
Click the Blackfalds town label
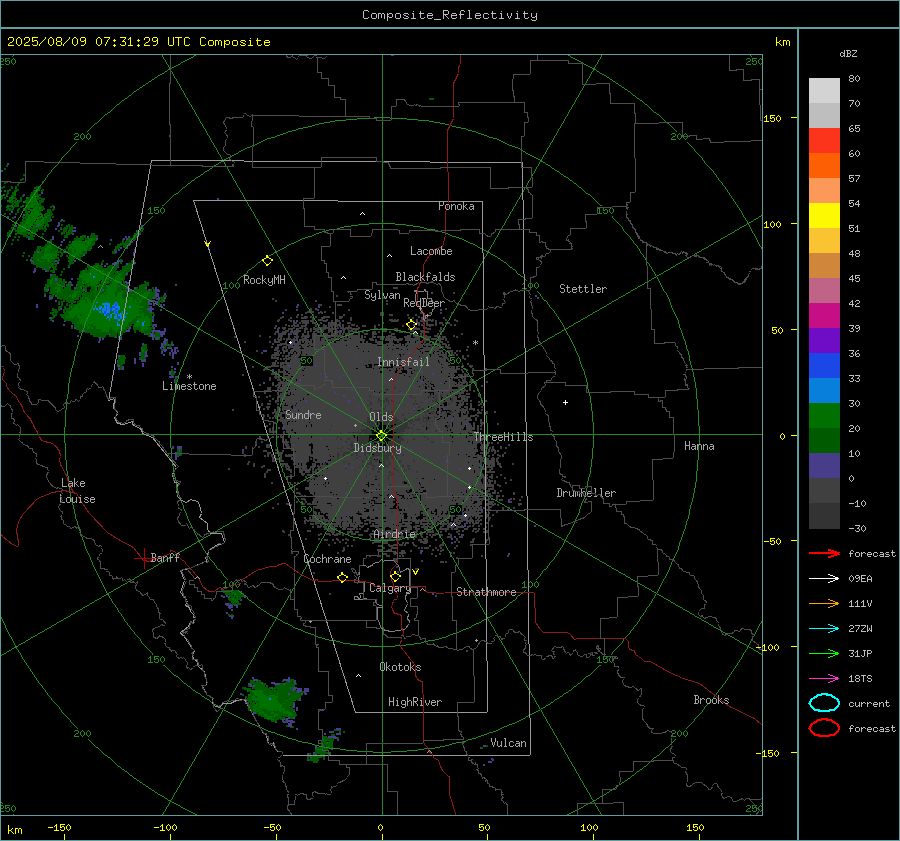425,277
